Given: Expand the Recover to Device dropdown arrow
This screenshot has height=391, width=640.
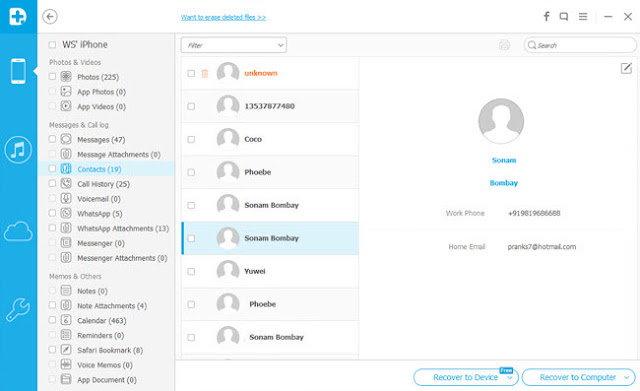Looking at the screenshot, I should pos(510,378).
